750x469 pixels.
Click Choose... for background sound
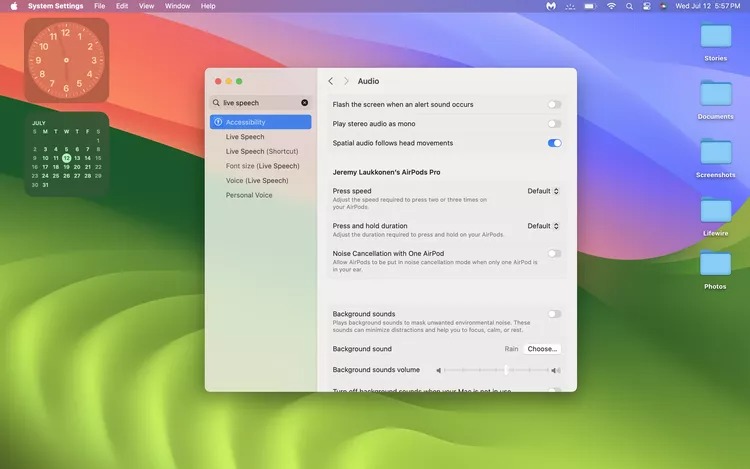[542, 349]
